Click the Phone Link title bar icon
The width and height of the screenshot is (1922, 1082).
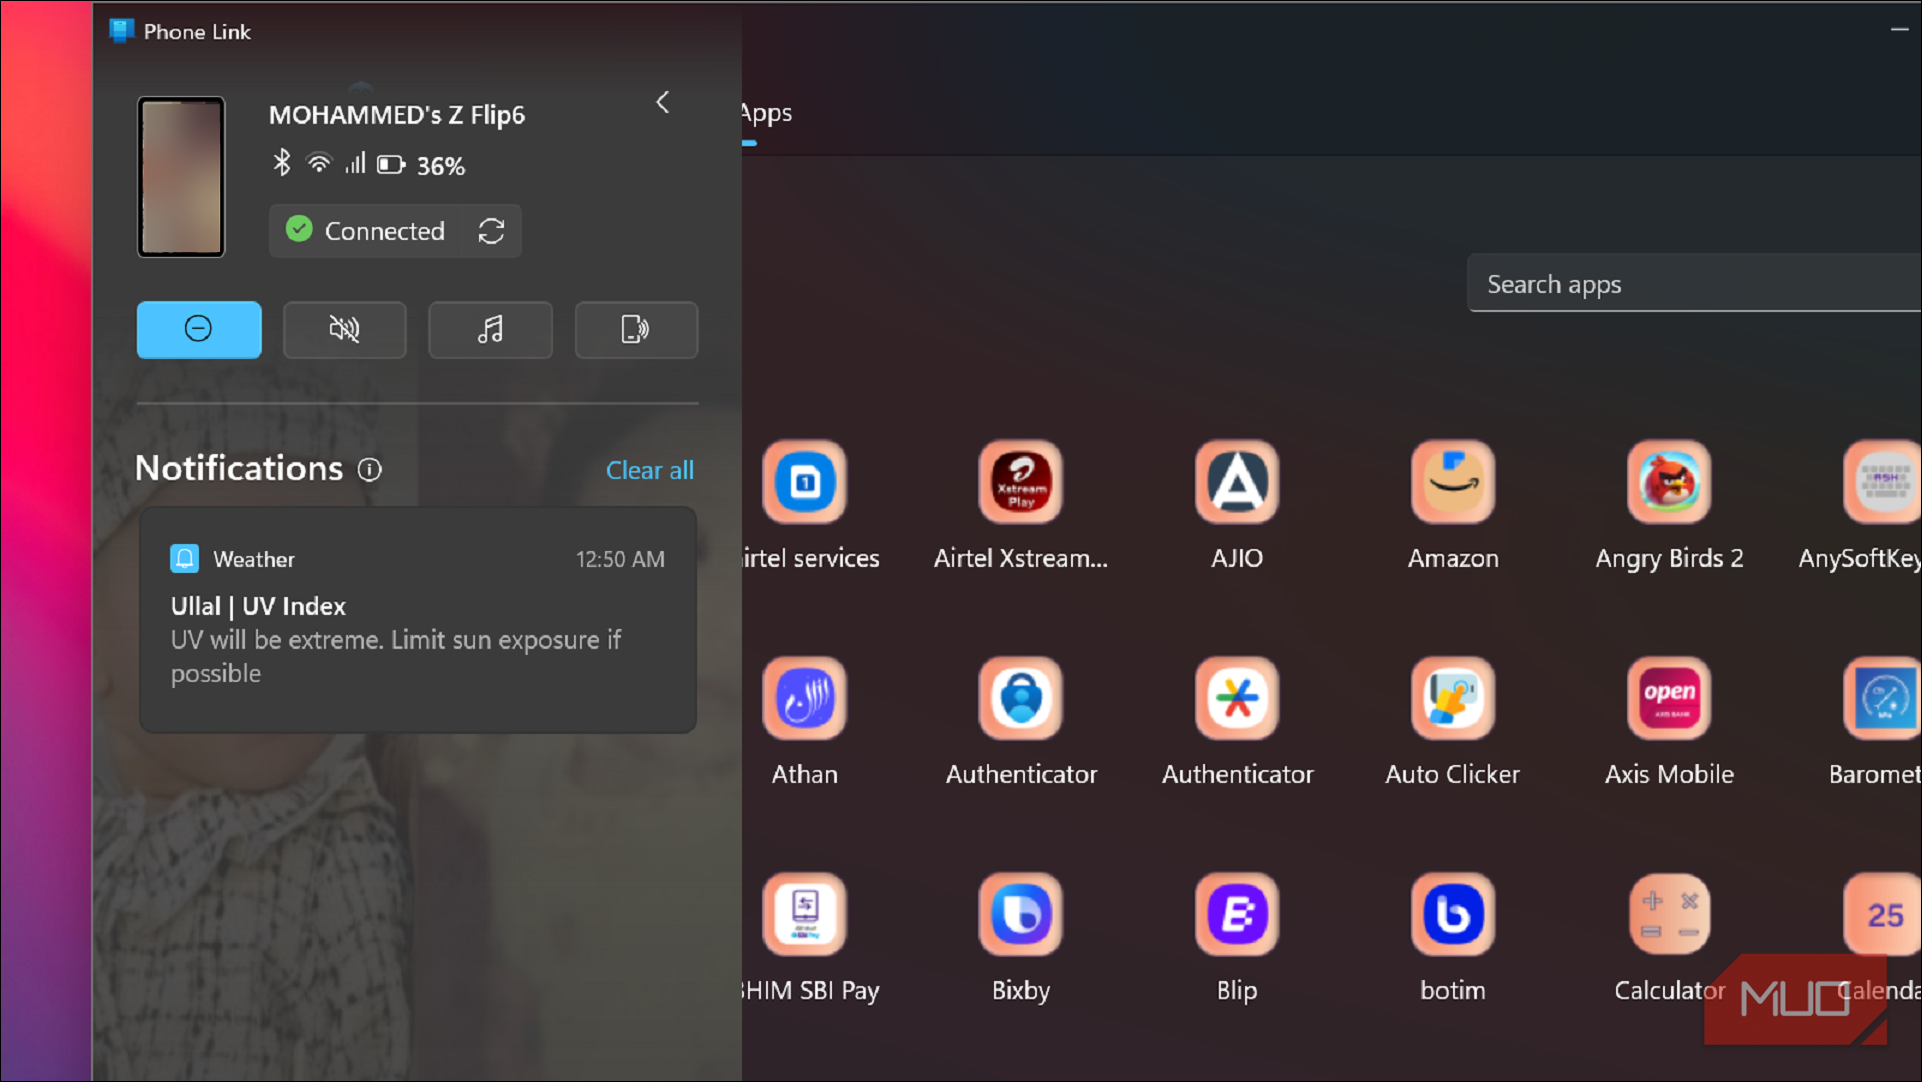122,31
